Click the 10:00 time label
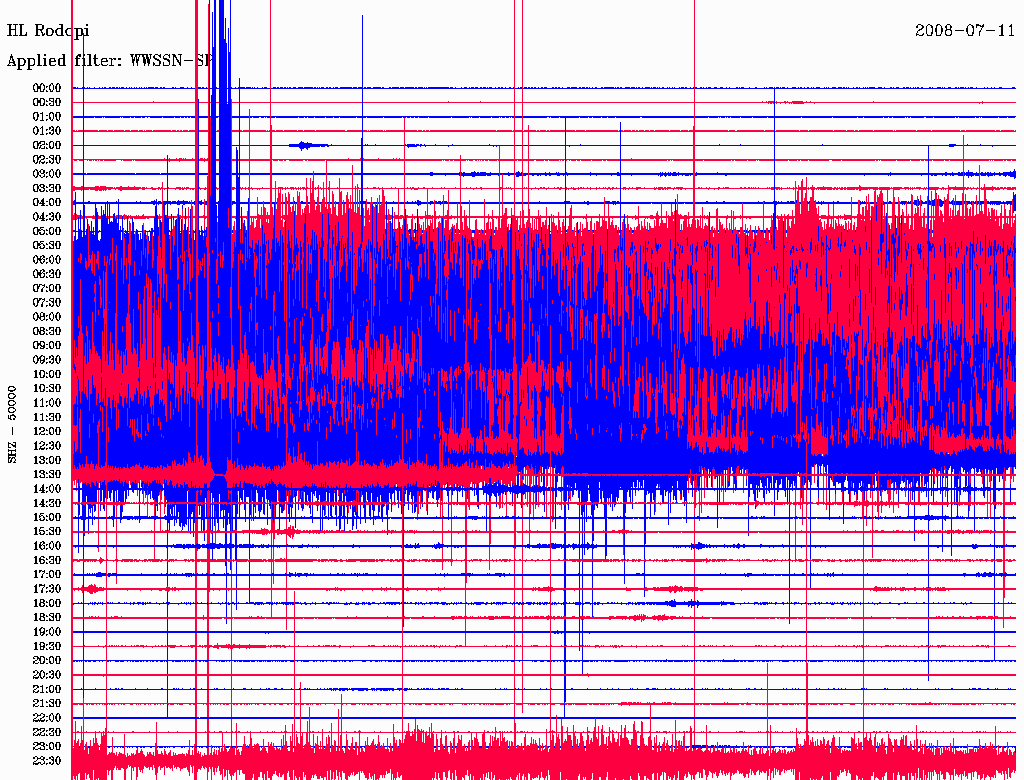Viewport: 1024px width, 780px height. tap(47, 374)
